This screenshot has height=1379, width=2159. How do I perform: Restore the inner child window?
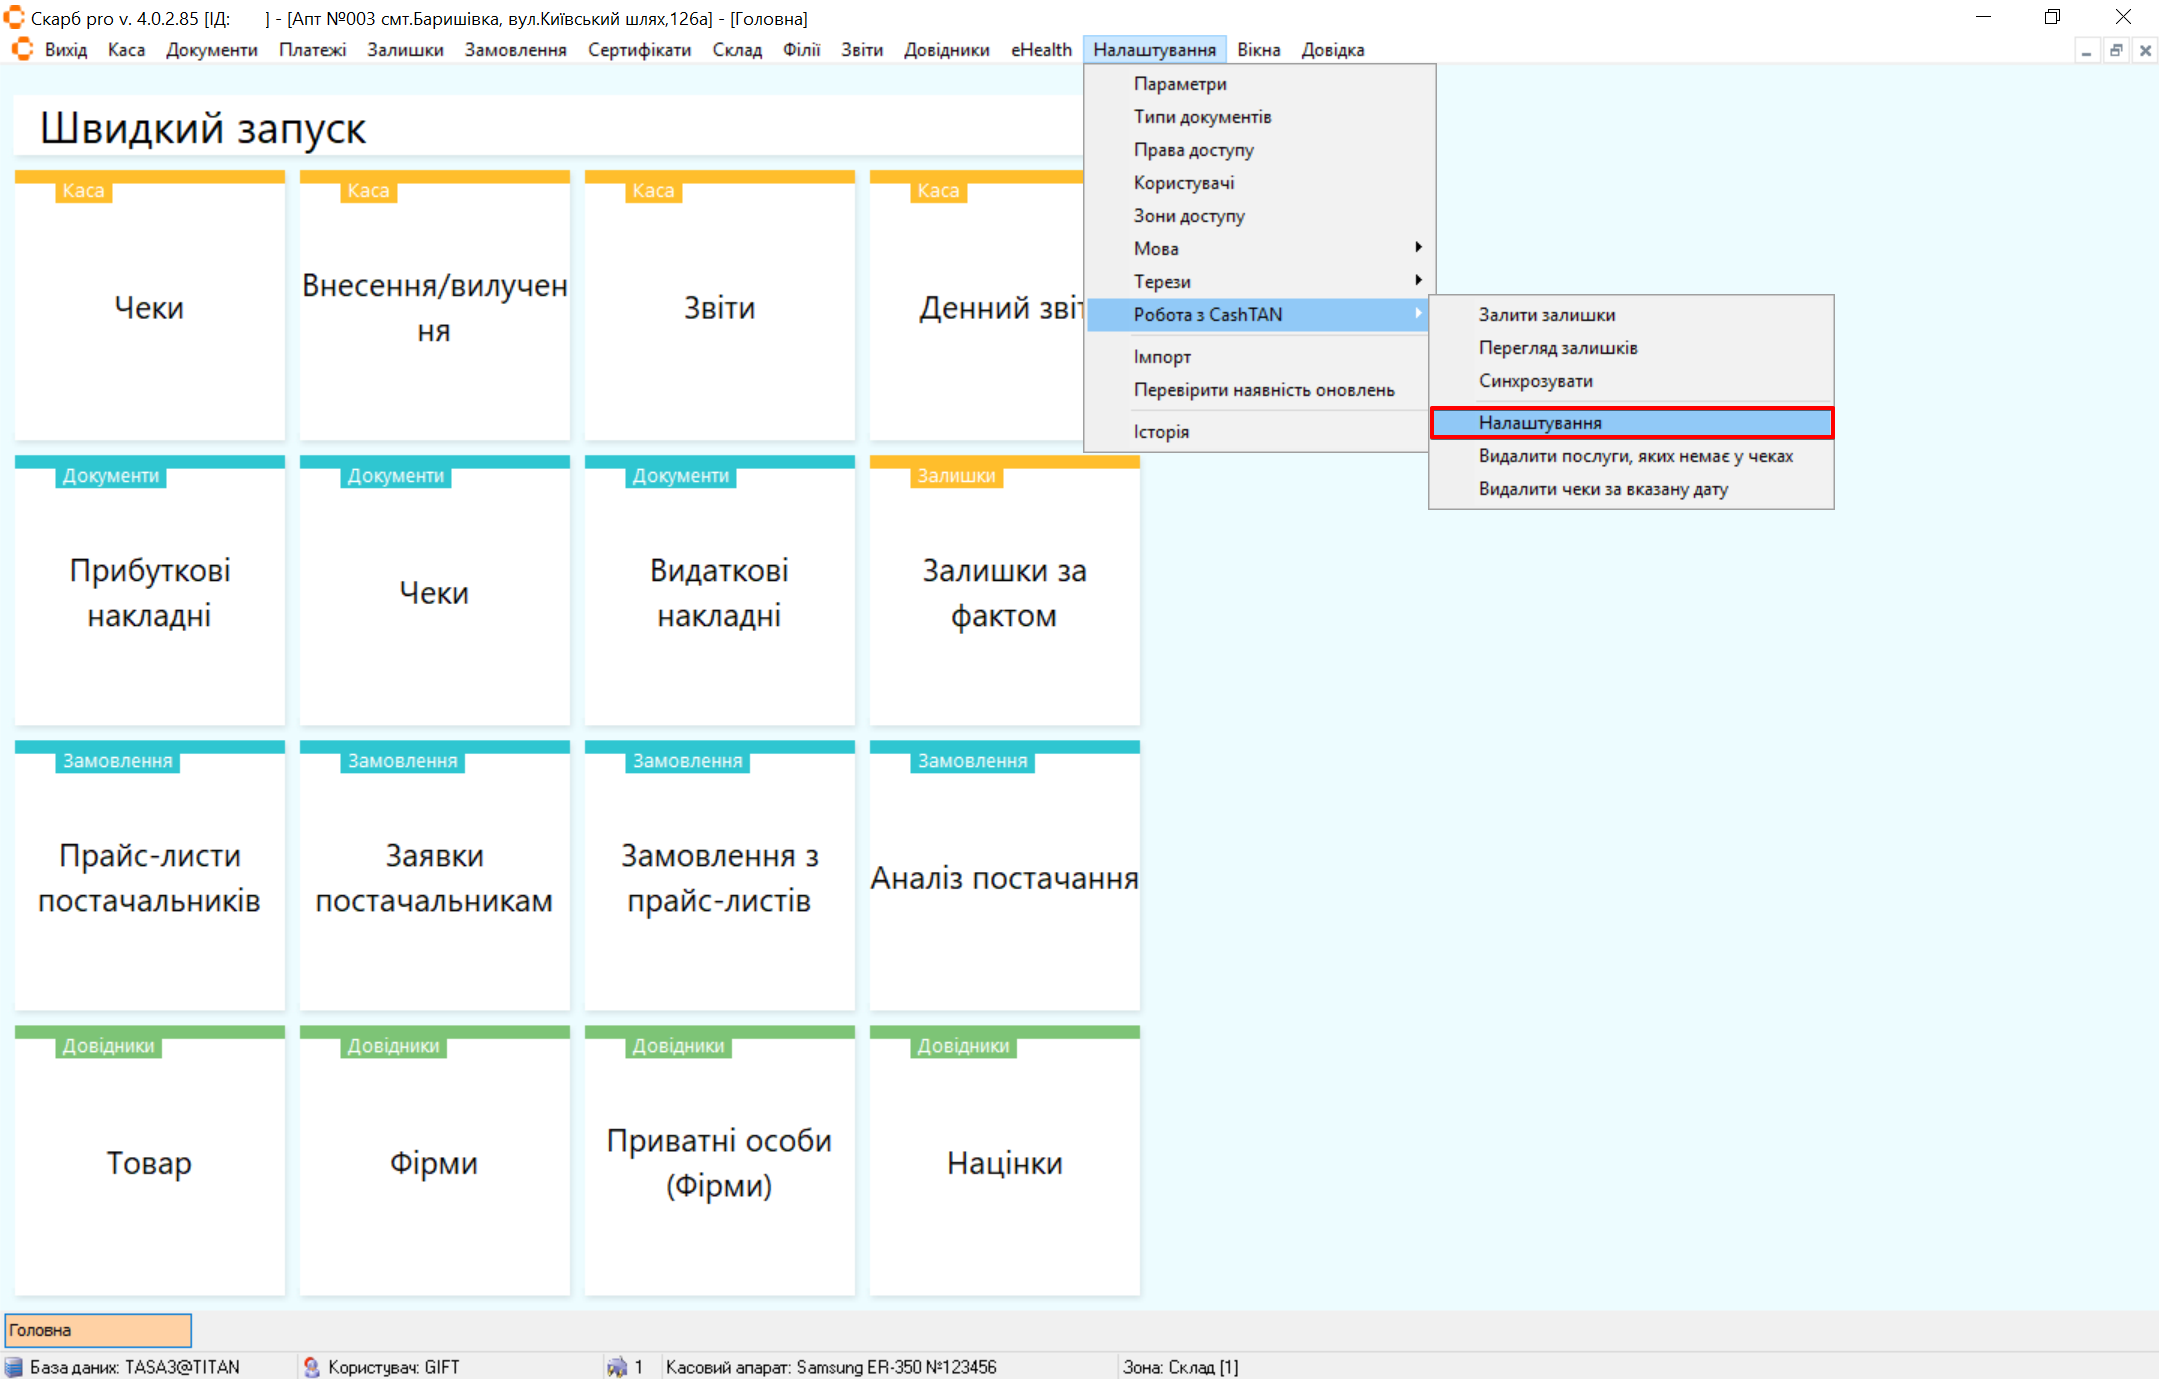(x=2116, y=50)
